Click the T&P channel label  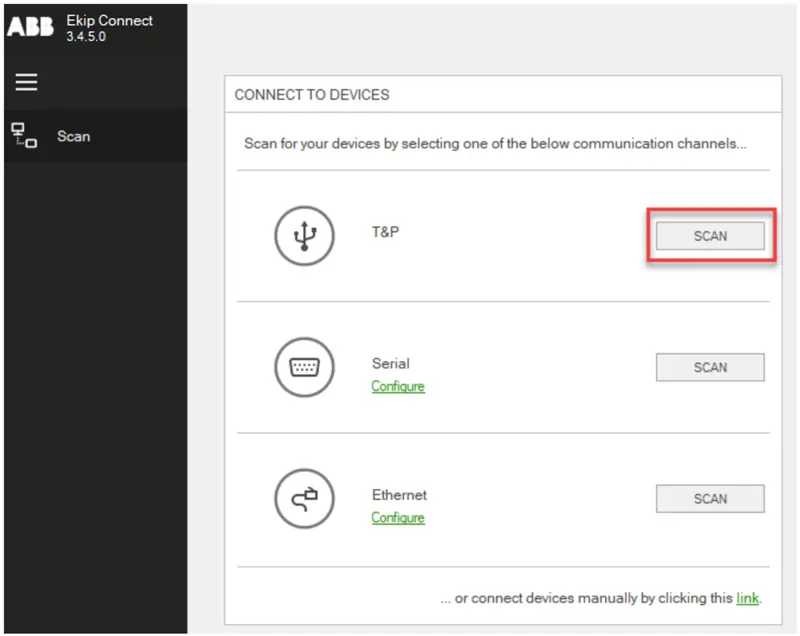(385, 231)
